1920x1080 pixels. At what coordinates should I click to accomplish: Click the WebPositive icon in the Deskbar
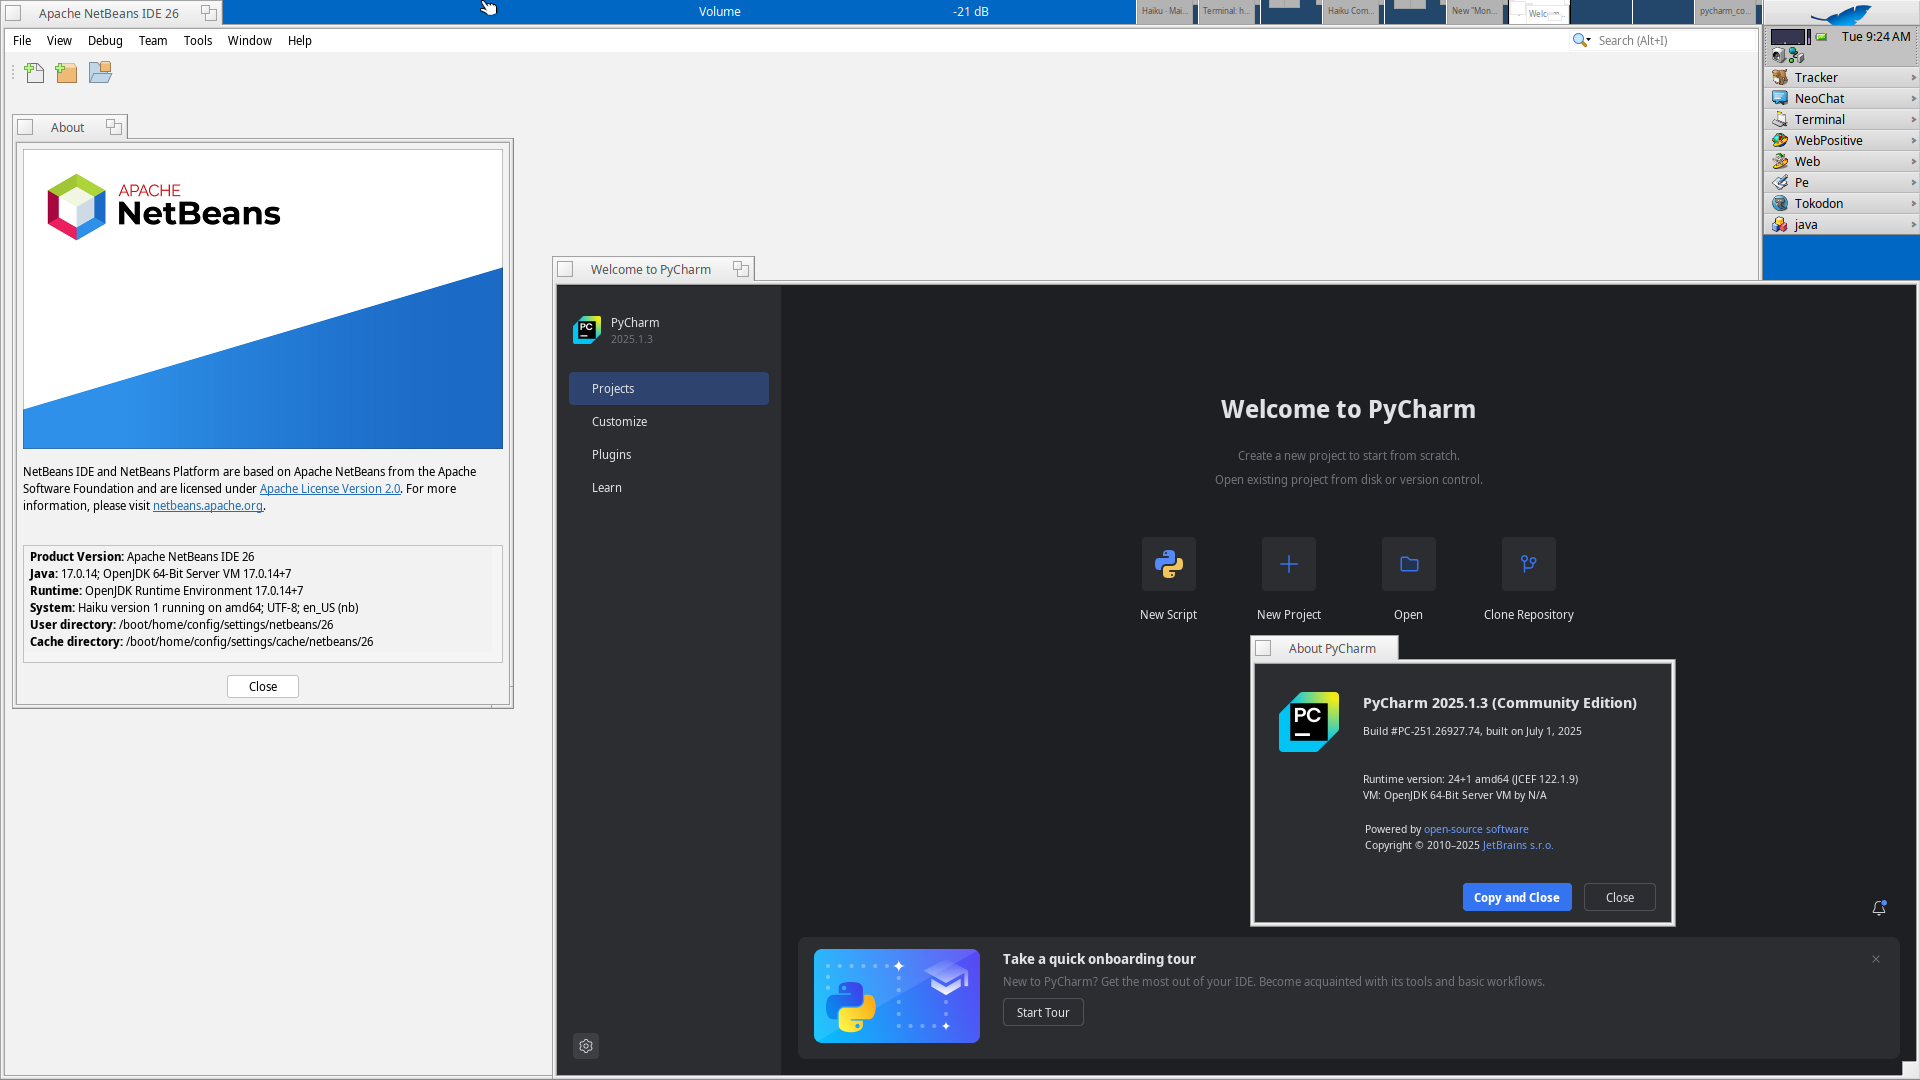(x=1780, y=140)
